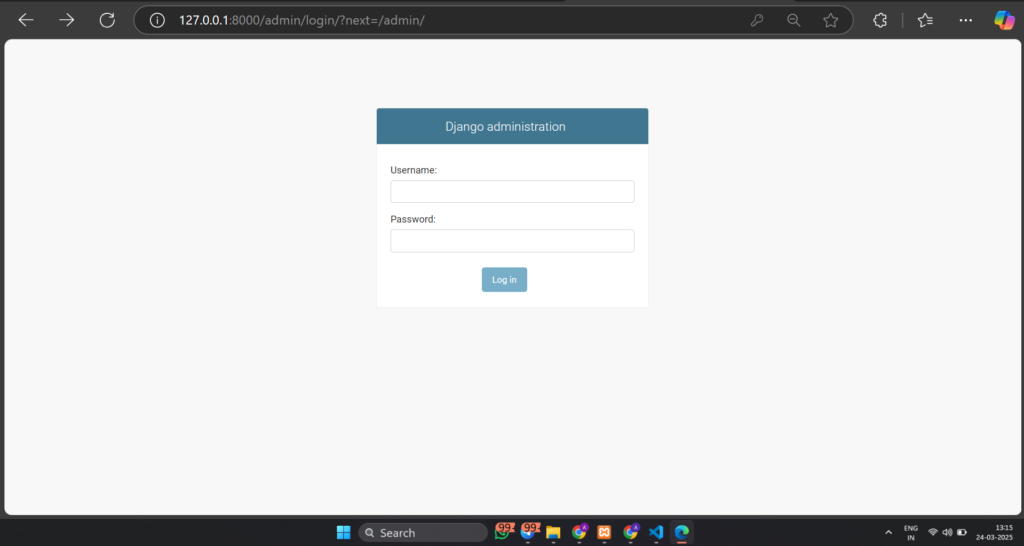
Task: Click Microsoft Edge taskbar icon
Action: click(682, 532)
